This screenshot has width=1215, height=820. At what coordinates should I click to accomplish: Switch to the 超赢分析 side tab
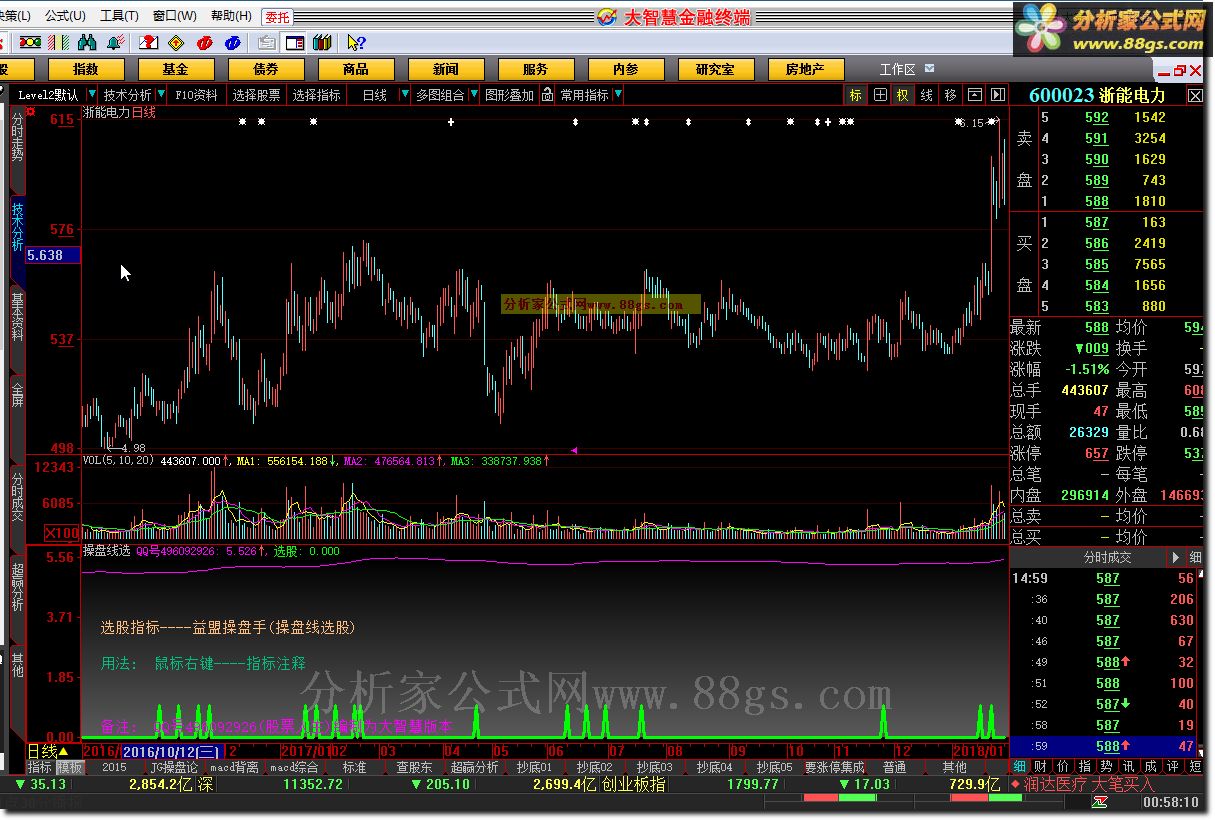click(x=17, y=586)
